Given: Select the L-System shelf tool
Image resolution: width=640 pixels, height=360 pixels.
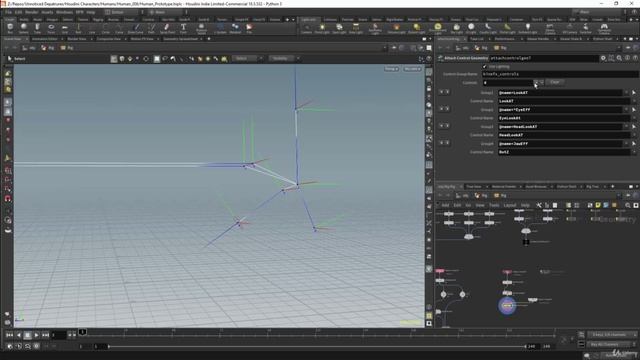Looking at the screenshot, I should (x=220, y=28).
